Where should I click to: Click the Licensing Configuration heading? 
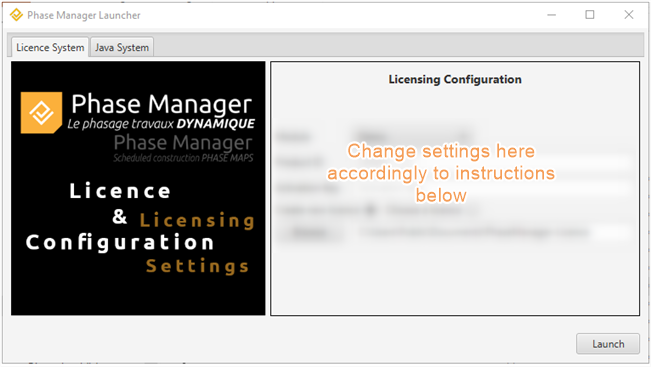(455, 79)
